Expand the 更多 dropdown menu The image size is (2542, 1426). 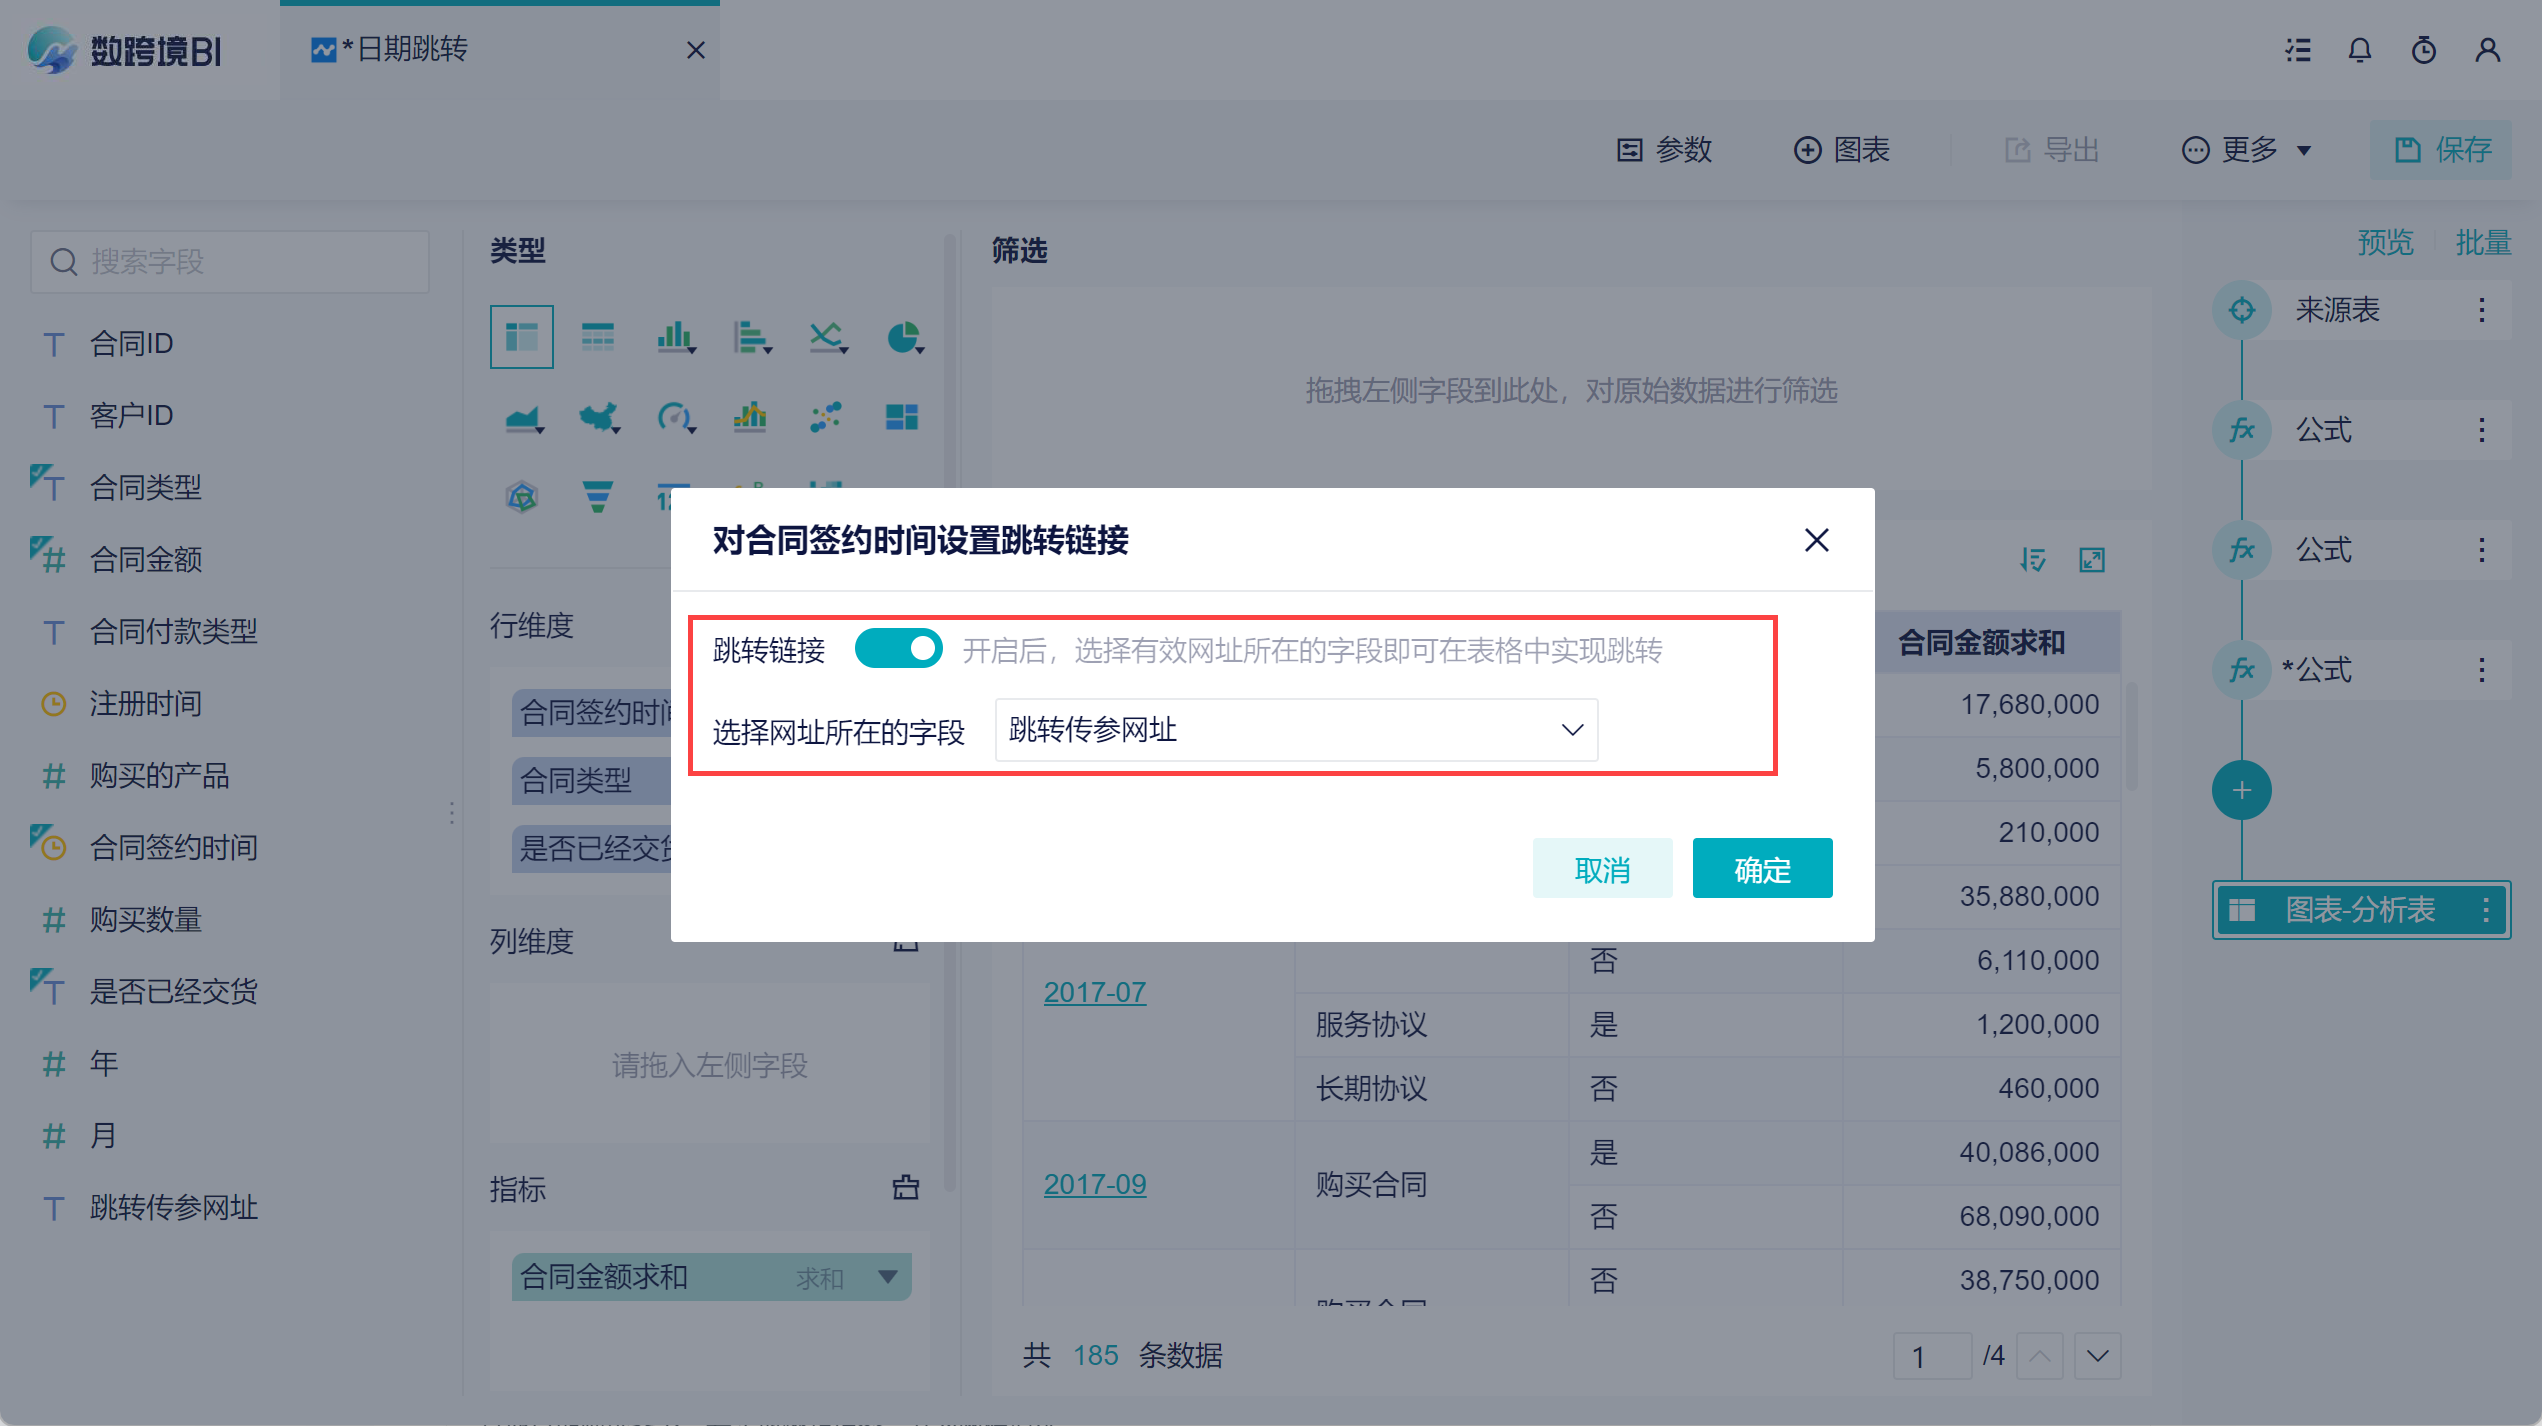(2247, 150)
